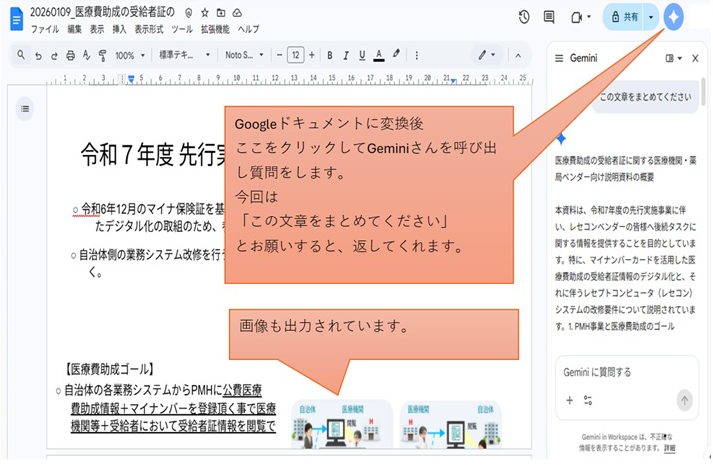Image resolution: width=713 pixels, height=471 pixels.
Task: Click the この文章をまとめてください prompt bubble
Action: 645,96
